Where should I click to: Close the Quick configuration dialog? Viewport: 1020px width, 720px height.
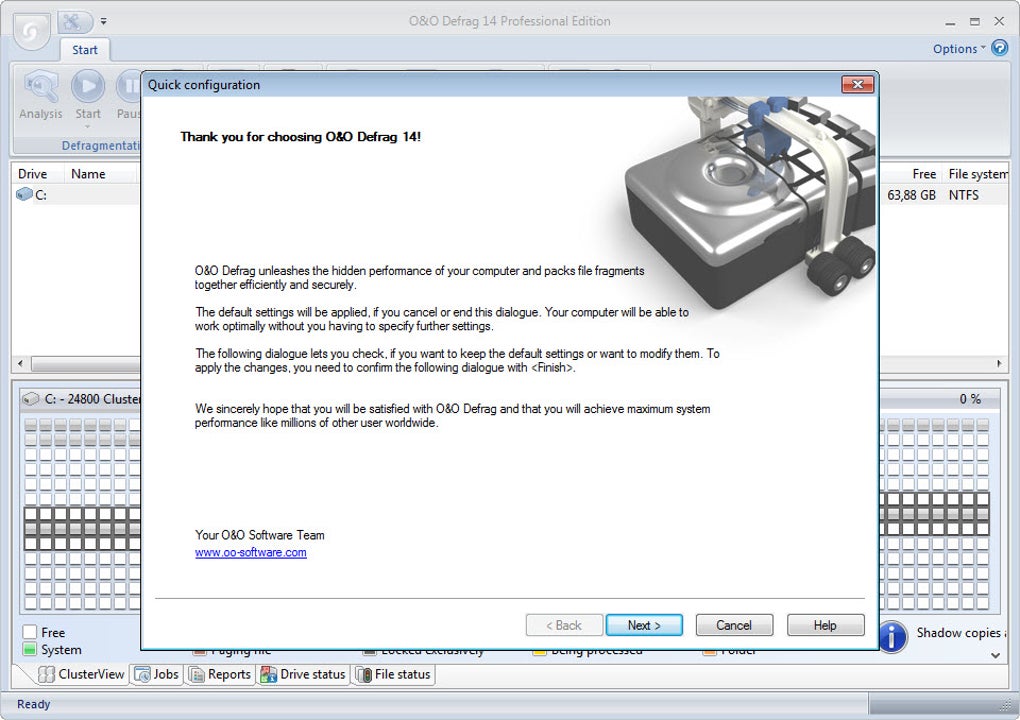point(857,85)
